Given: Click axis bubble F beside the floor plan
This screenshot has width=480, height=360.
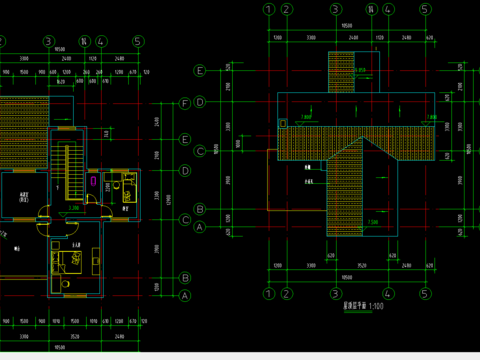Looking at the screenshot, I should click(185, 103).
